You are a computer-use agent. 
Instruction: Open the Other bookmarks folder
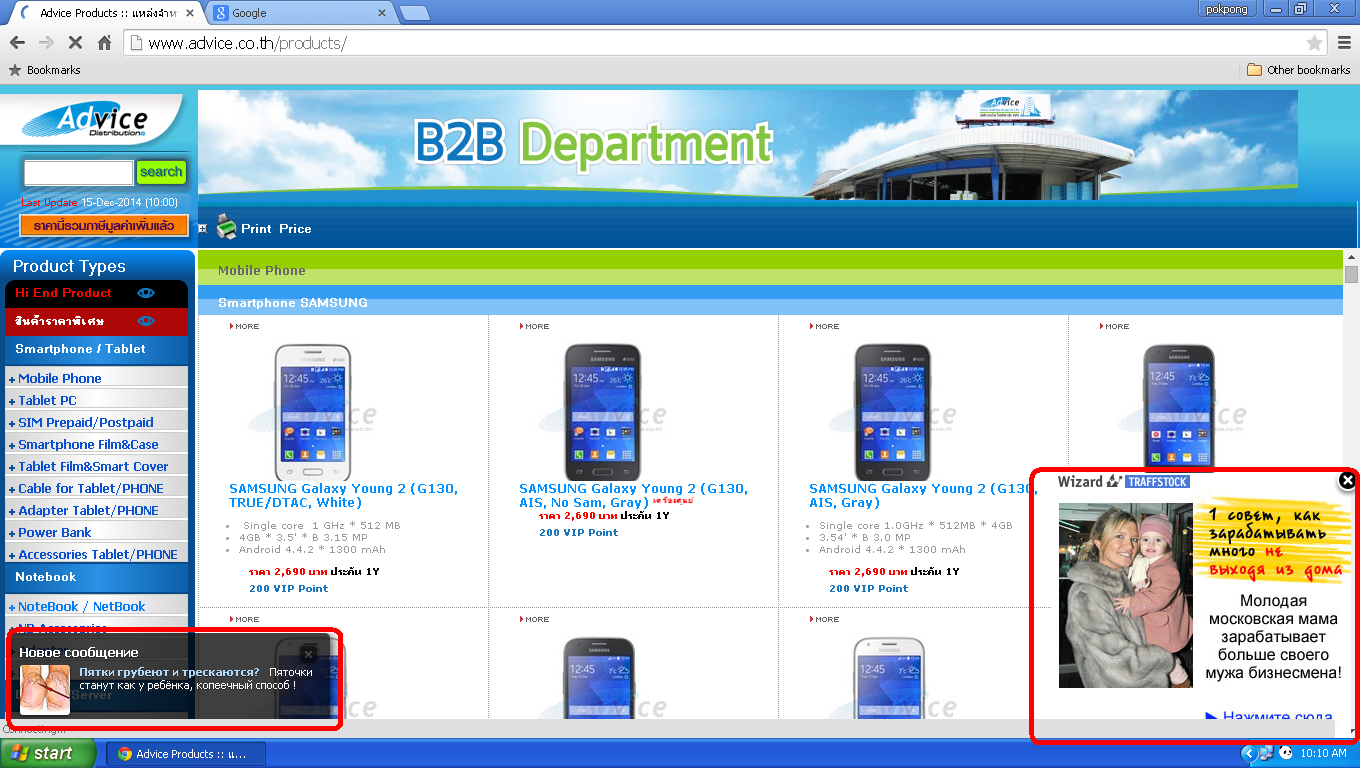(x=1298, y=70)
